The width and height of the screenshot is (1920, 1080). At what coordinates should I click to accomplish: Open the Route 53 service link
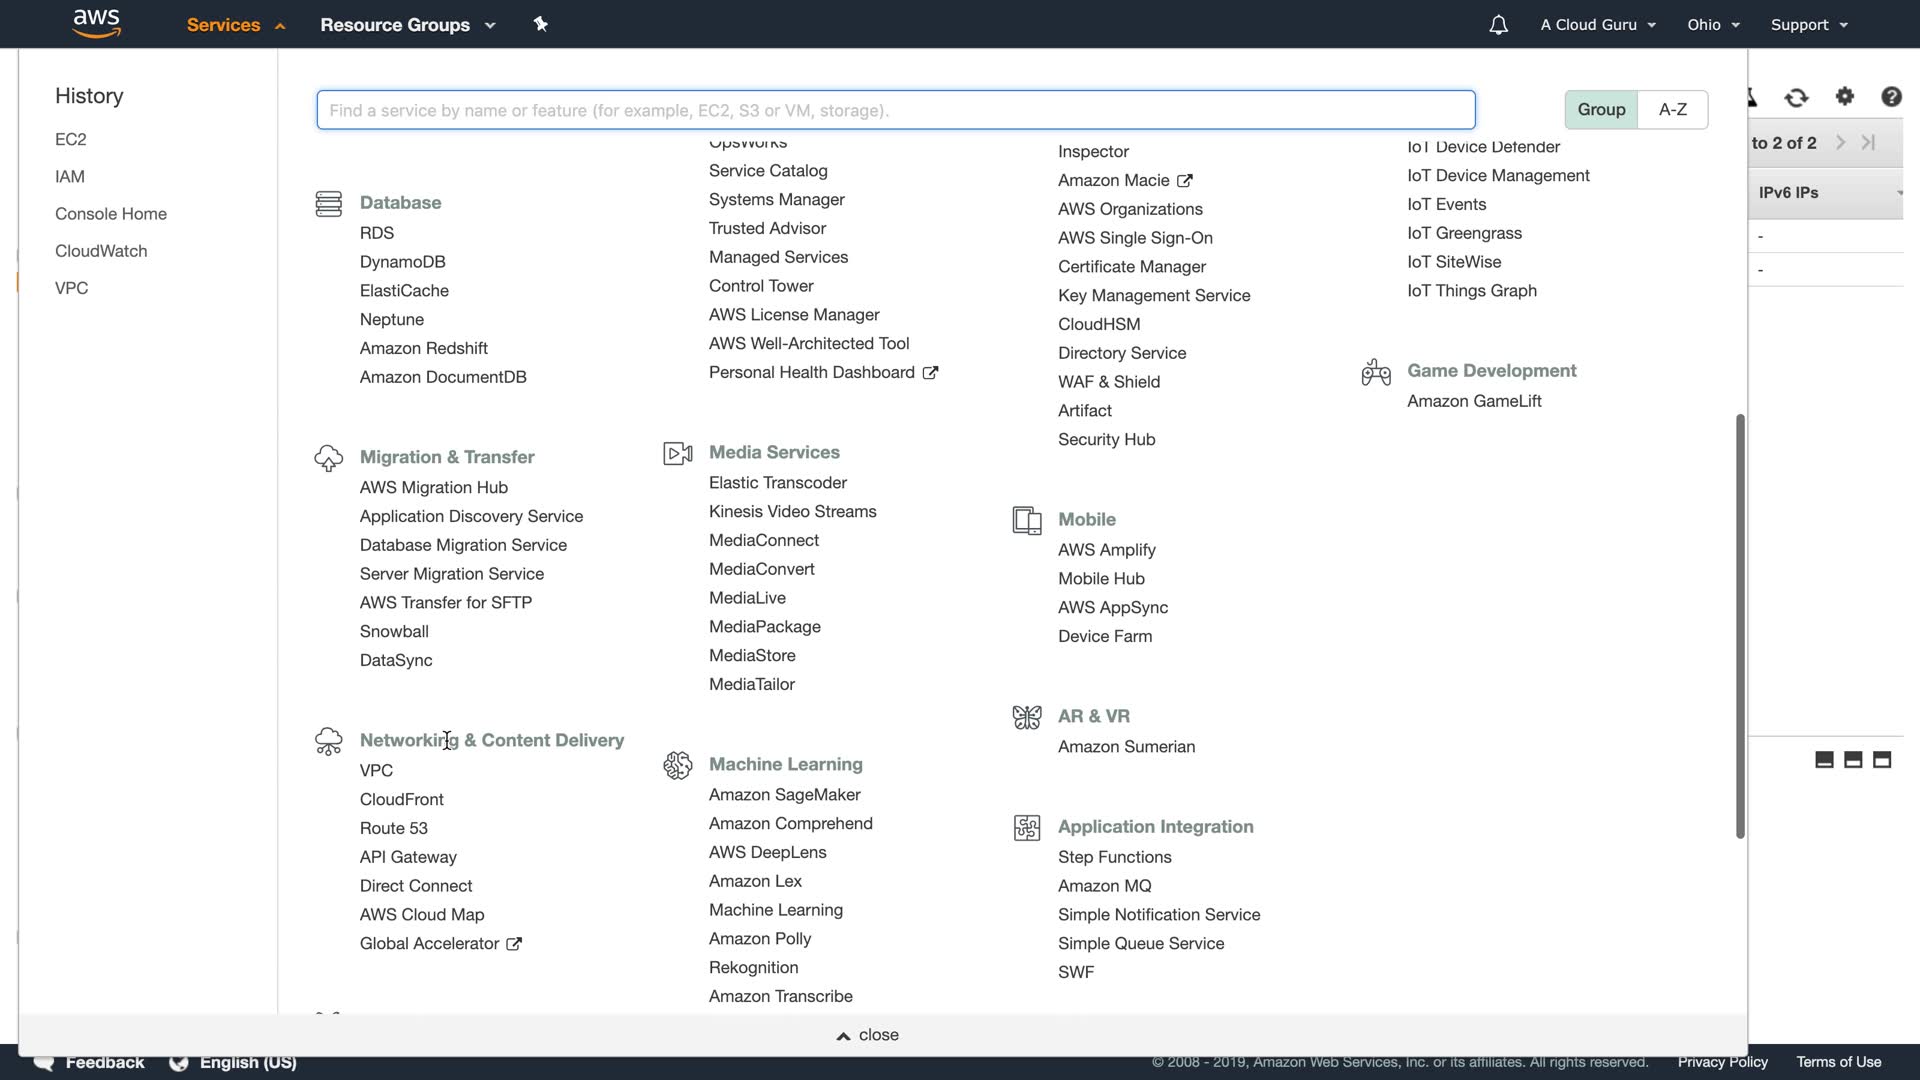pyautogui.click(x=393, y=829)
